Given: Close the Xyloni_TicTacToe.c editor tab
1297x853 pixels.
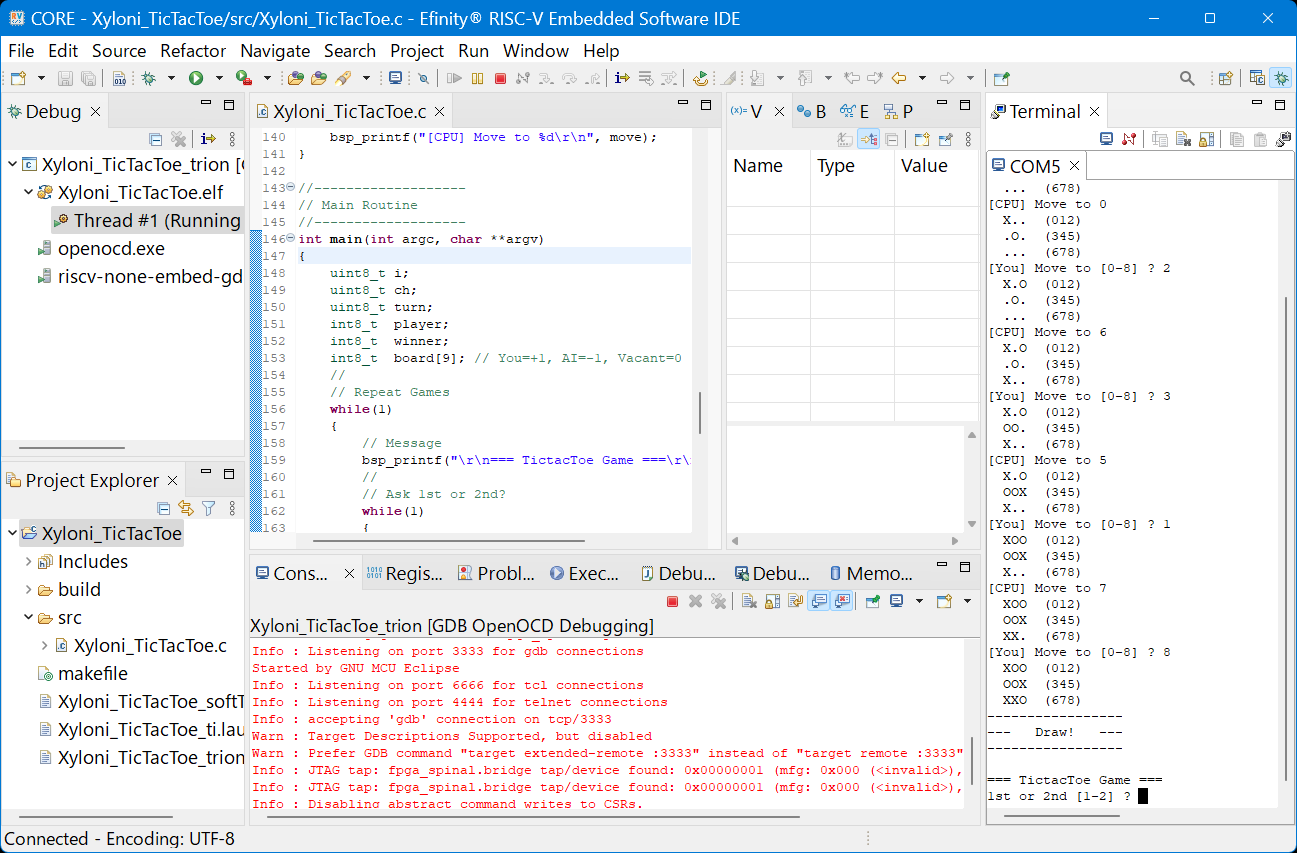Looking at the screenshot, I should tap(439, 112).
